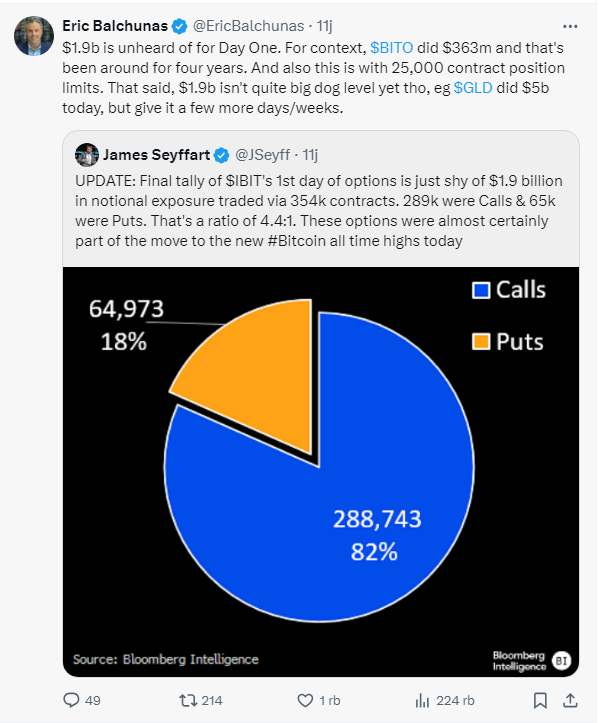Click James Seyffart verified badge
Screen dimensions: 599x723
(x=222, y=155)
